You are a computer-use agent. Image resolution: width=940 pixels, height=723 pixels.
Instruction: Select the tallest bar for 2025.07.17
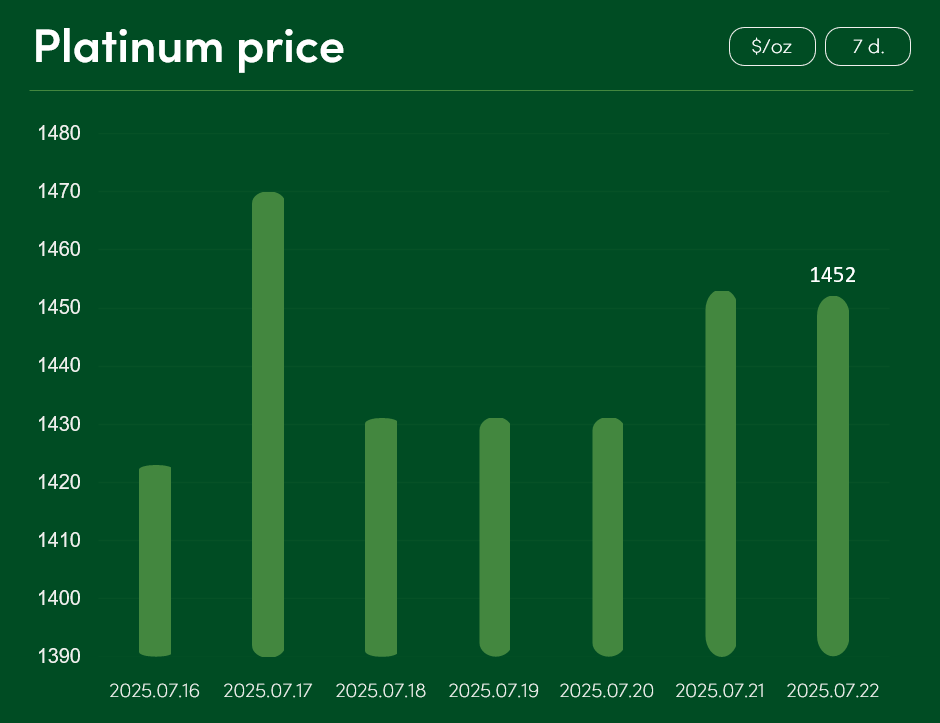[268, 424]
